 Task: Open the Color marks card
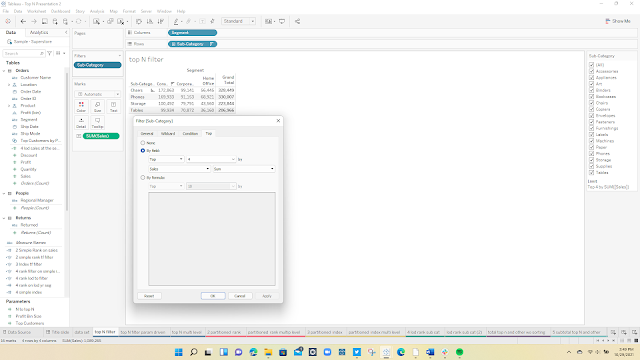(81, 107)
